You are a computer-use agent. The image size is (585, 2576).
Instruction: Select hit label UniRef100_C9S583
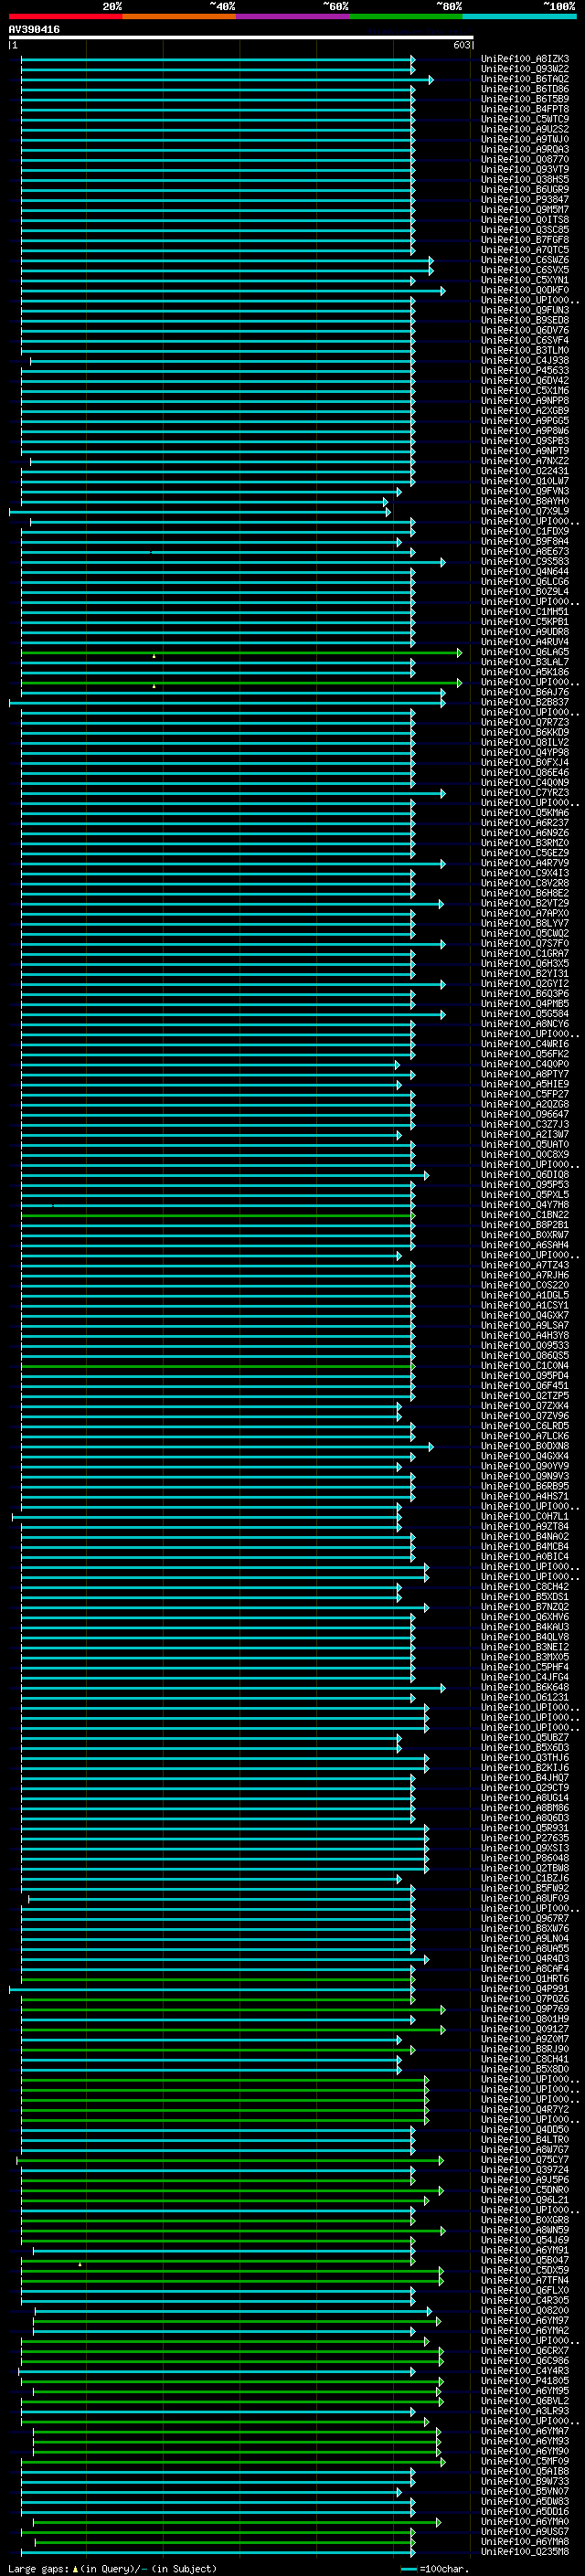click(x=525, y=562)
